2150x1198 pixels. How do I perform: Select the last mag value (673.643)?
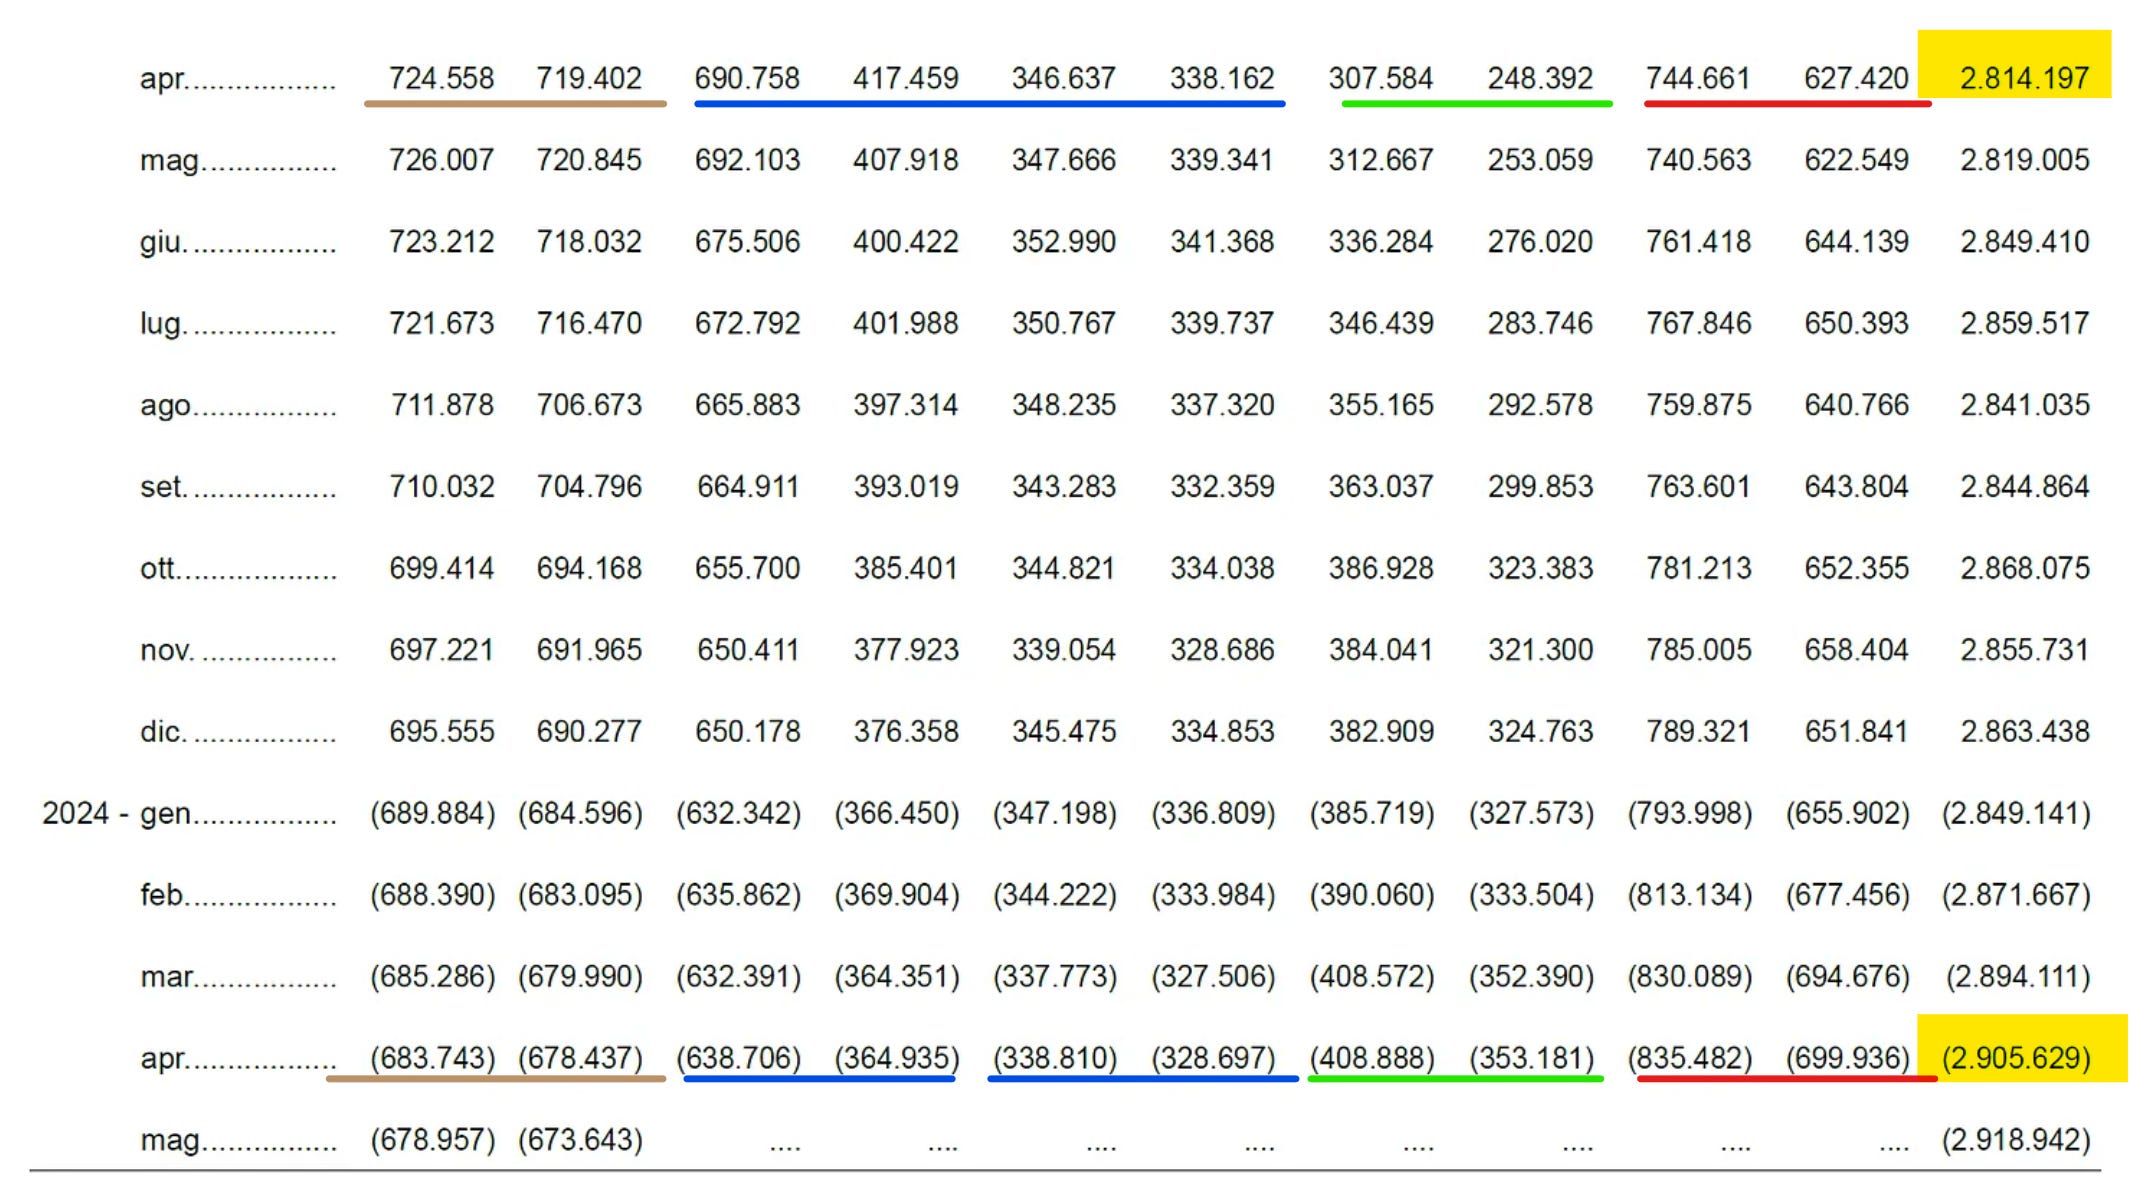[x=580, y=1140]
